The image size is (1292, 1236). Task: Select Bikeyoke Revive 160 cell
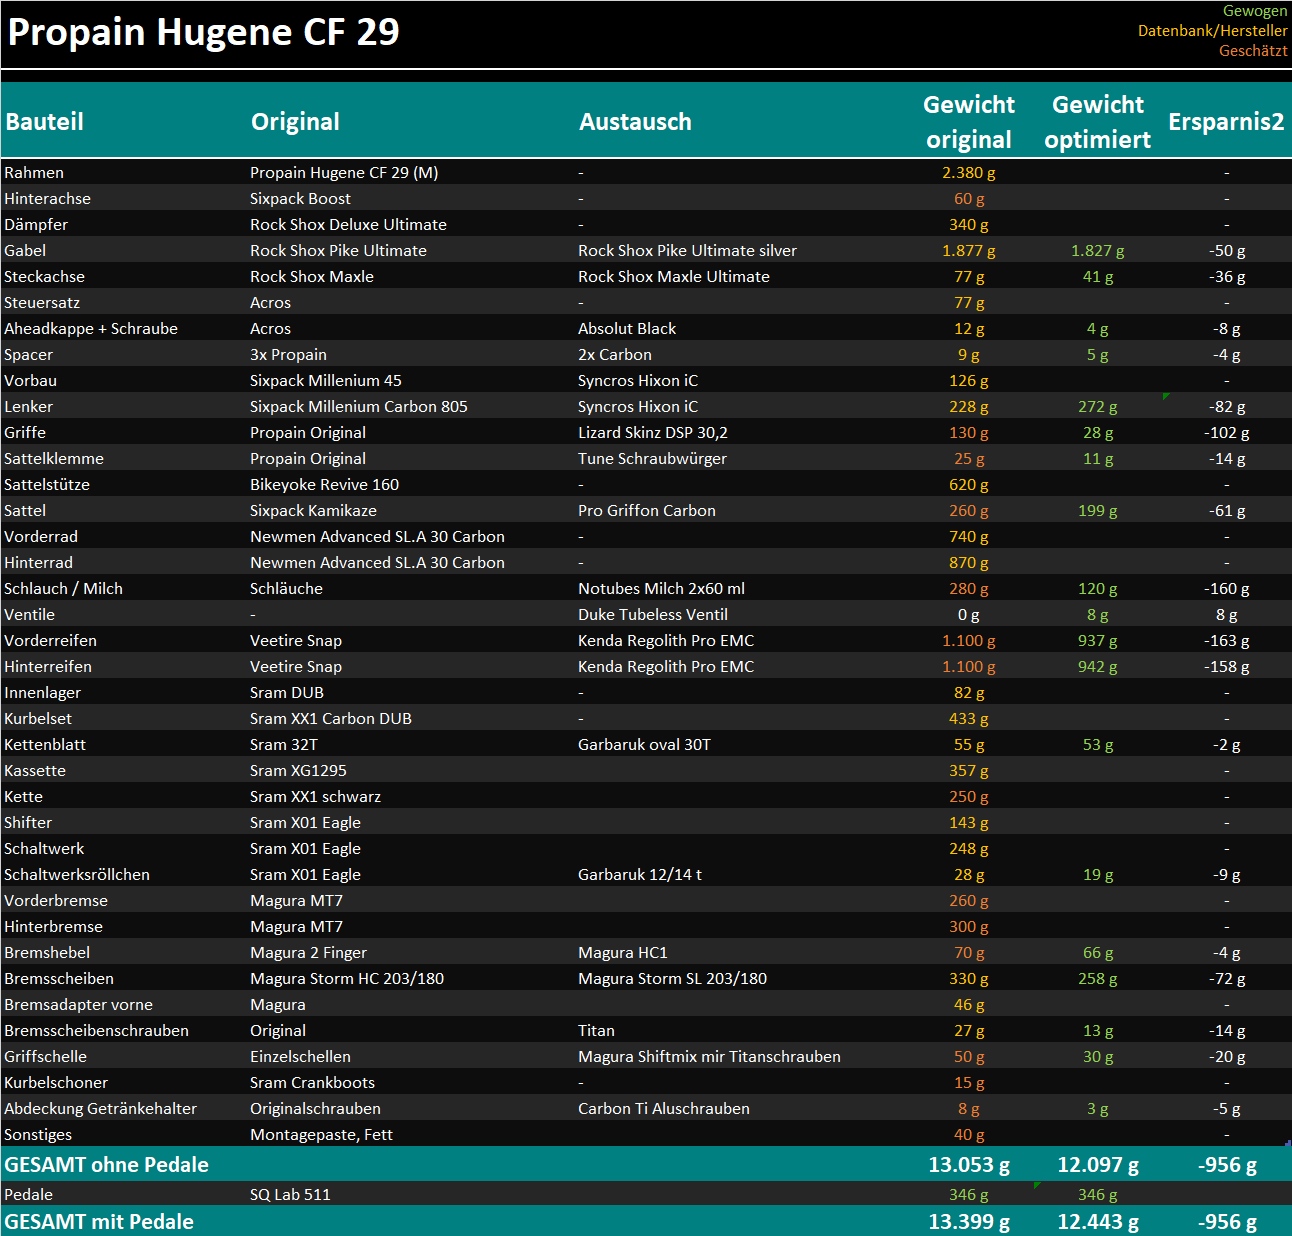[x=324, y=485]
